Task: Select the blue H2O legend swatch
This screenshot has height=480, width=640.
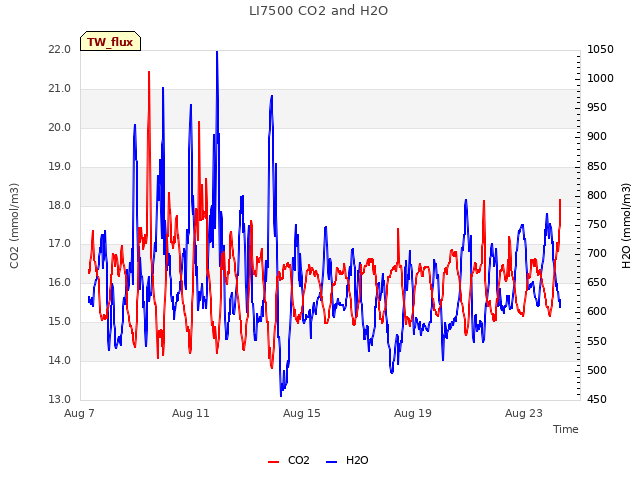Action: (x=332, y=461)
